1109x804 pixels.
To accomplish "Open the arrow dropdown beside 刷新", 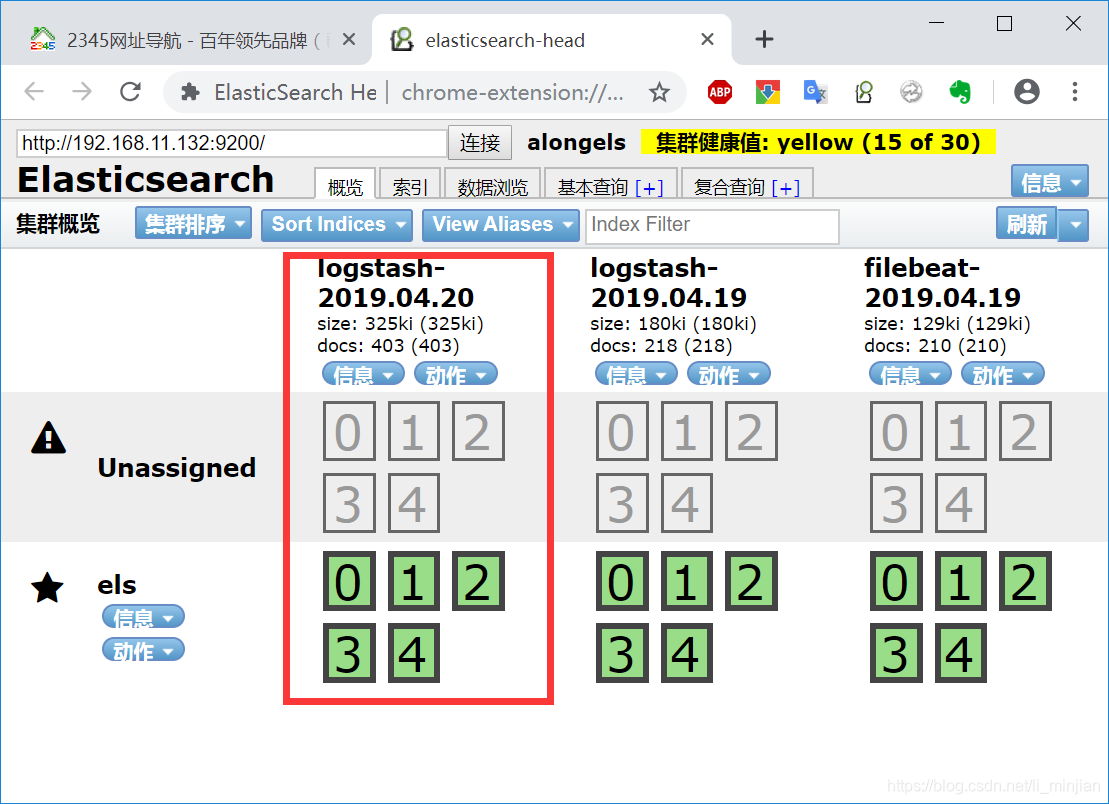I will (x=1074, y=225).
